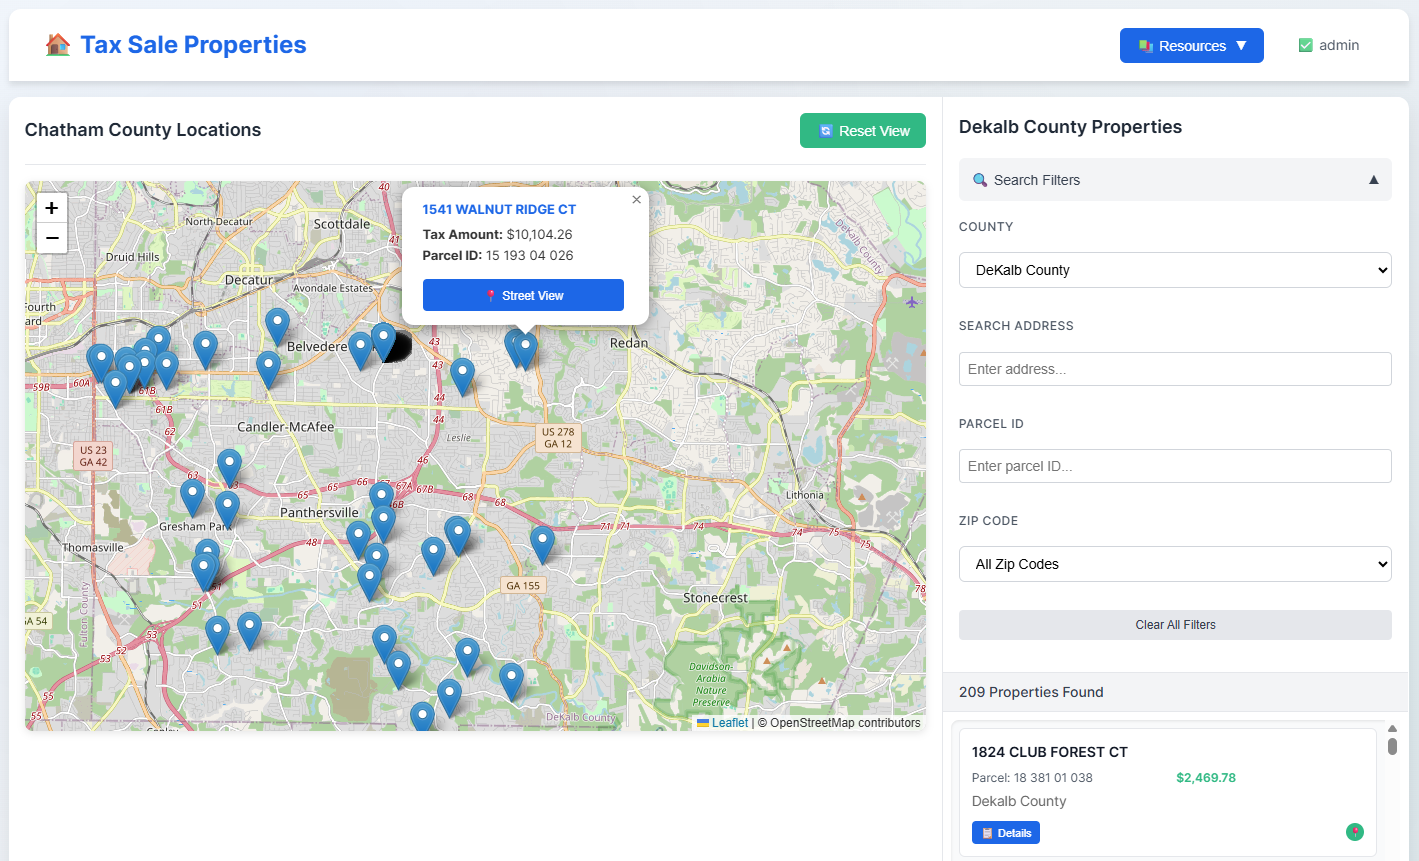The height and width of the screenshot is (861, 1419).
Task: Close the Walnut Ridge Ct popup
Action: tap(636, 200)
